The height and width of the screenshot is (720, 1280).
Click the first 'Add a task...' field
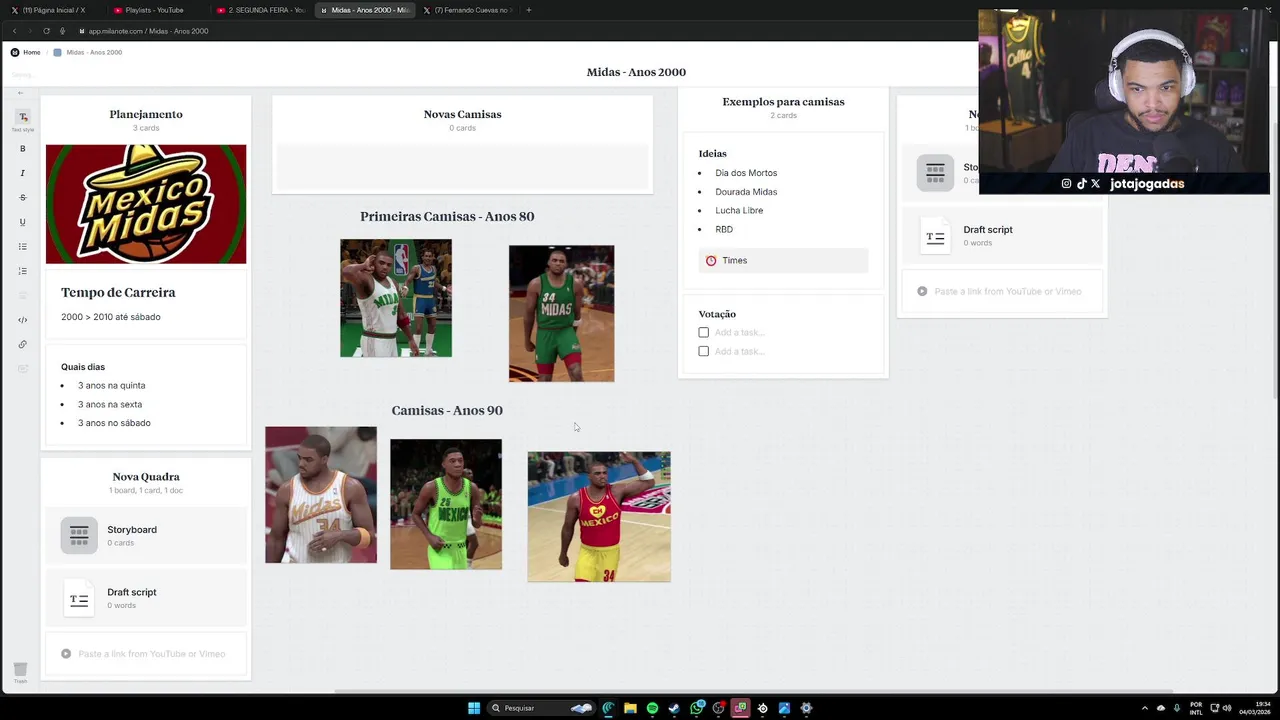click(739, 332)
